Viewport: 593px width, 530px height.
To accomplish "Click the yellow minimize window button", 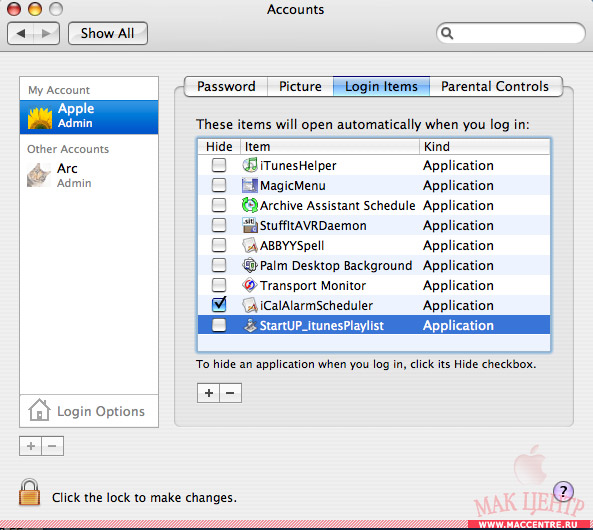I will tap(35, 9).
